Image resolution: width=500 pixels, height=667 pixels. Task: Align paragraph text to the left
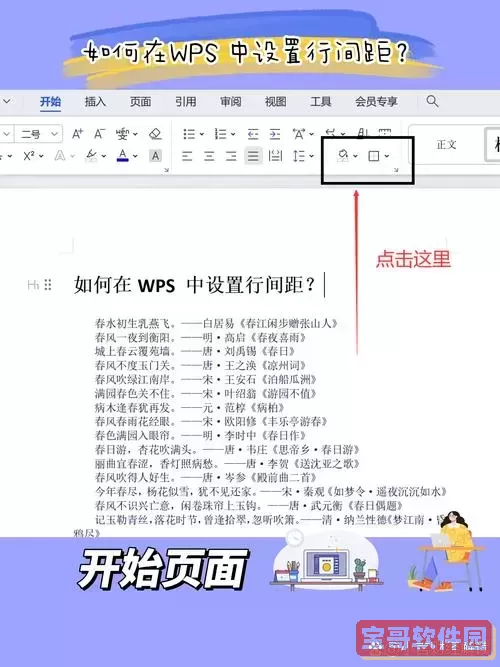coord(187,156)
